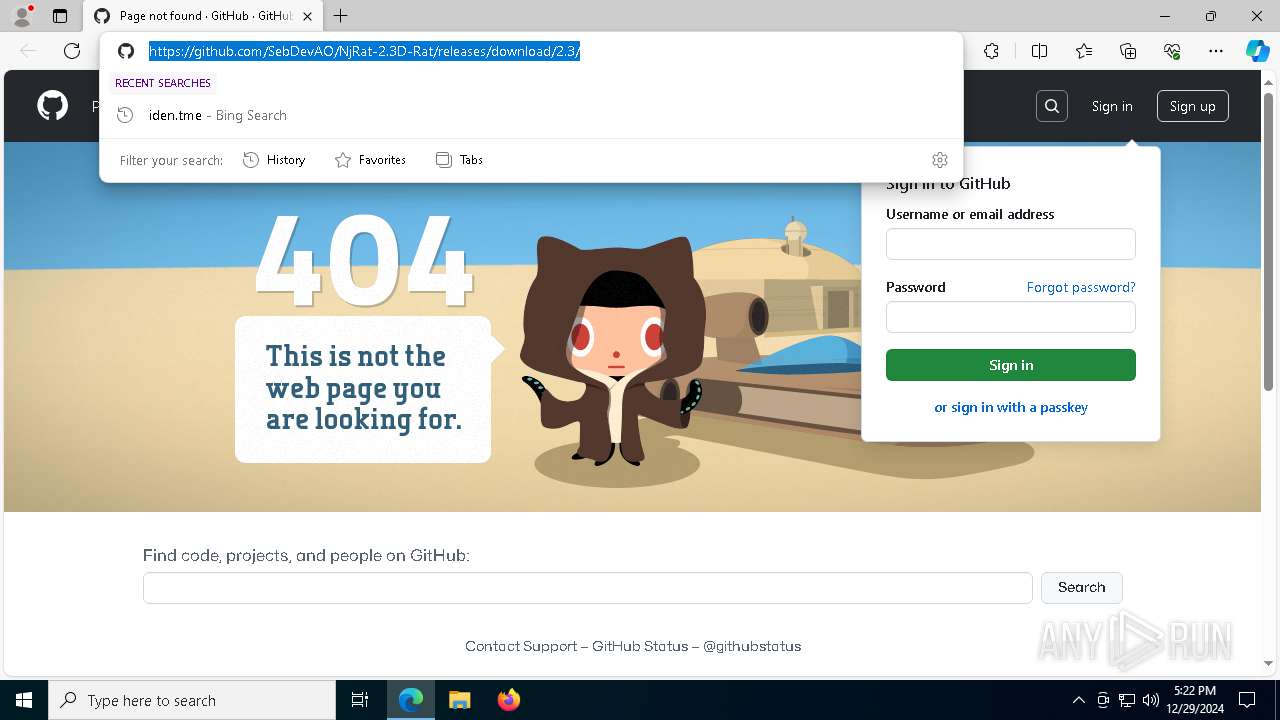This screenshot has height=720, width=1280.
Task: Open the @githubstatus link
Action: [x=752, y=646]
